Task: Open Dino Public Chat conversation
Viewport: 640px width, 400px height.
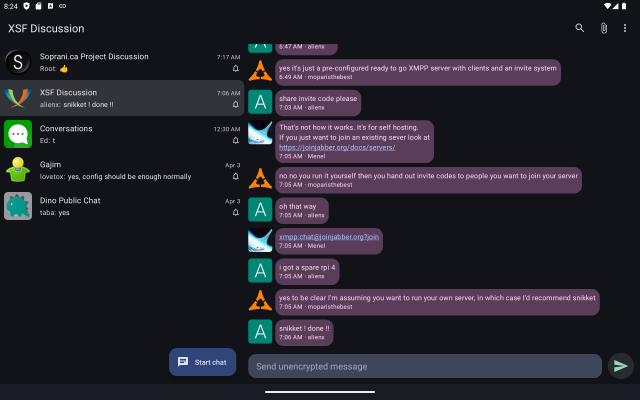Action: point(120,206)
